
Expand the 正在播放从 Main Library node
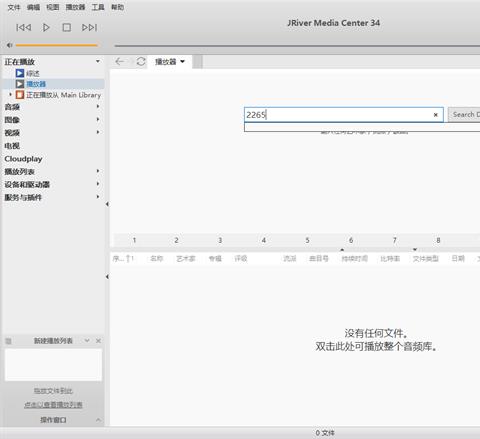tap(10, 95)
